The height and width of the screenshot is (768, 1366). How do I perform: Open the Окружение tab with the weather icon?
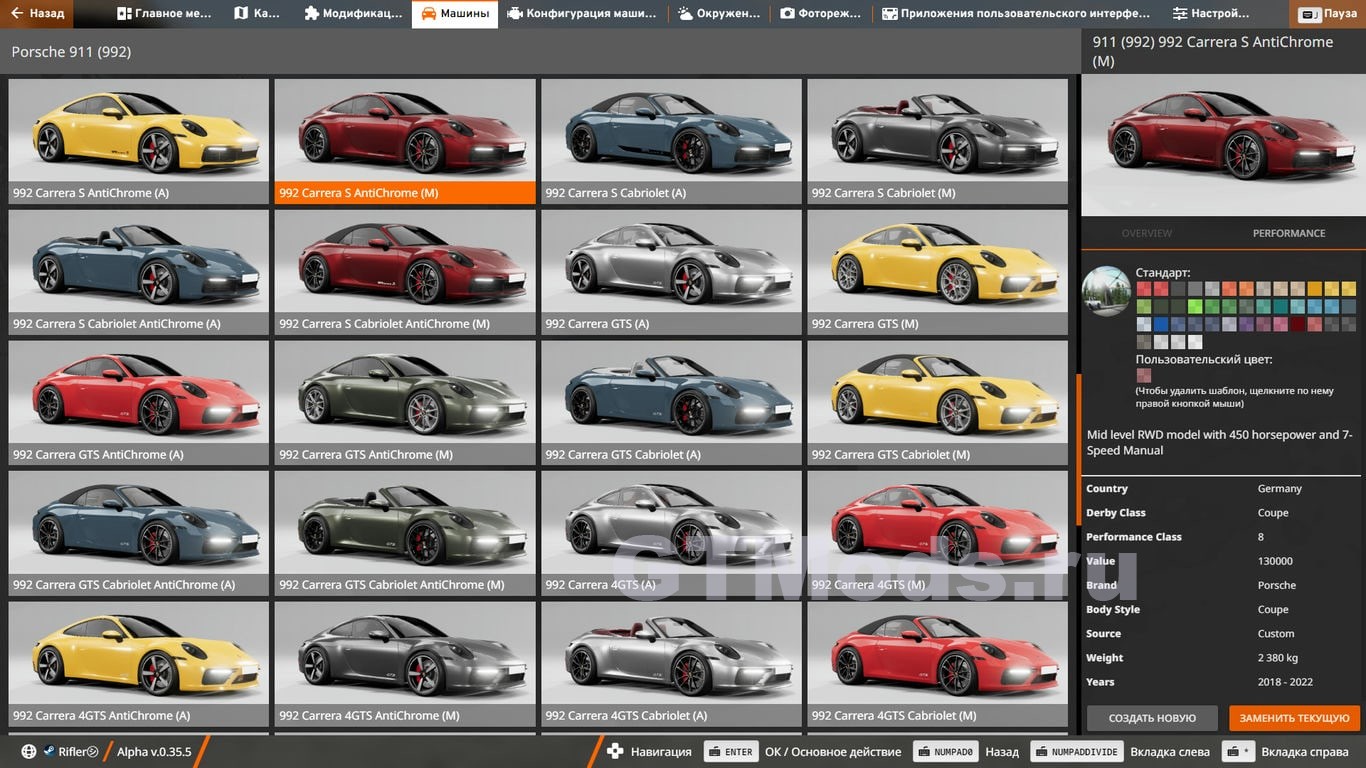(719, 14)
